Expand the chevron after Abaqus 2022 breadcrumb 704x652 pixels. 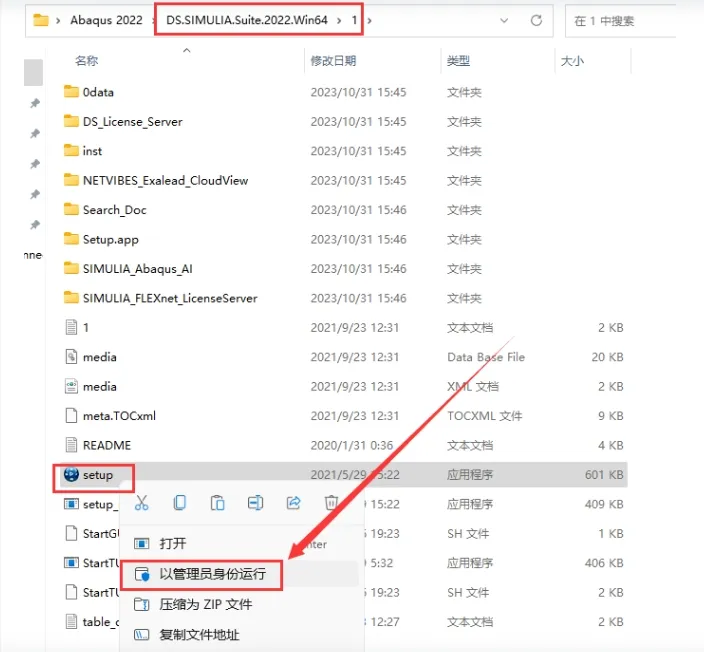pyautogui.click(x=154, y=21)
